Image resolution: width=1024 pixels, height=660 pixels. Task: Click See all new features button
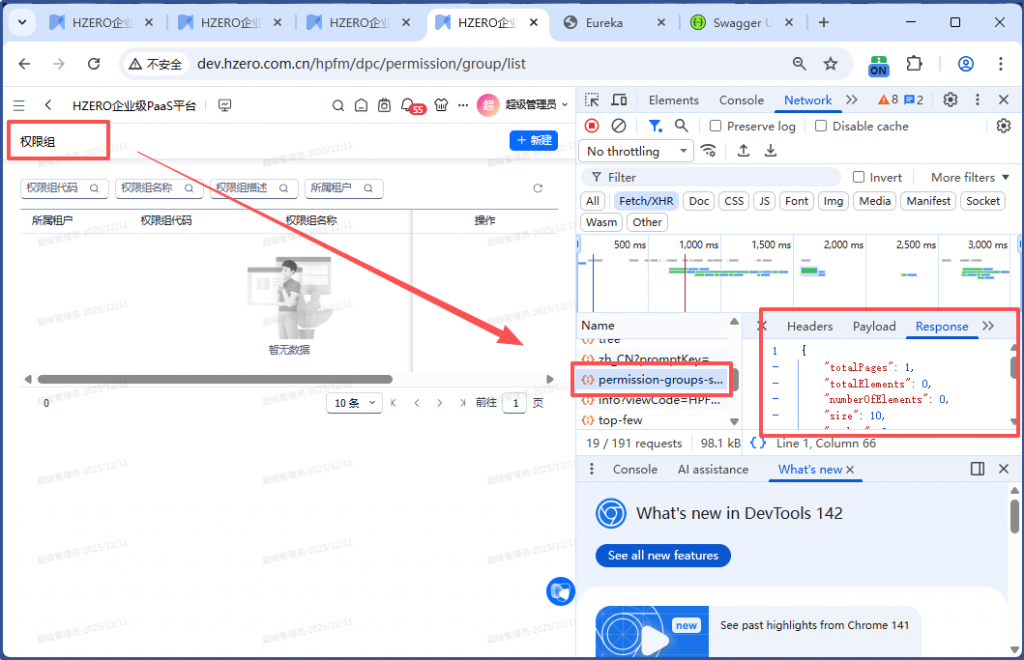coord(663,555)
